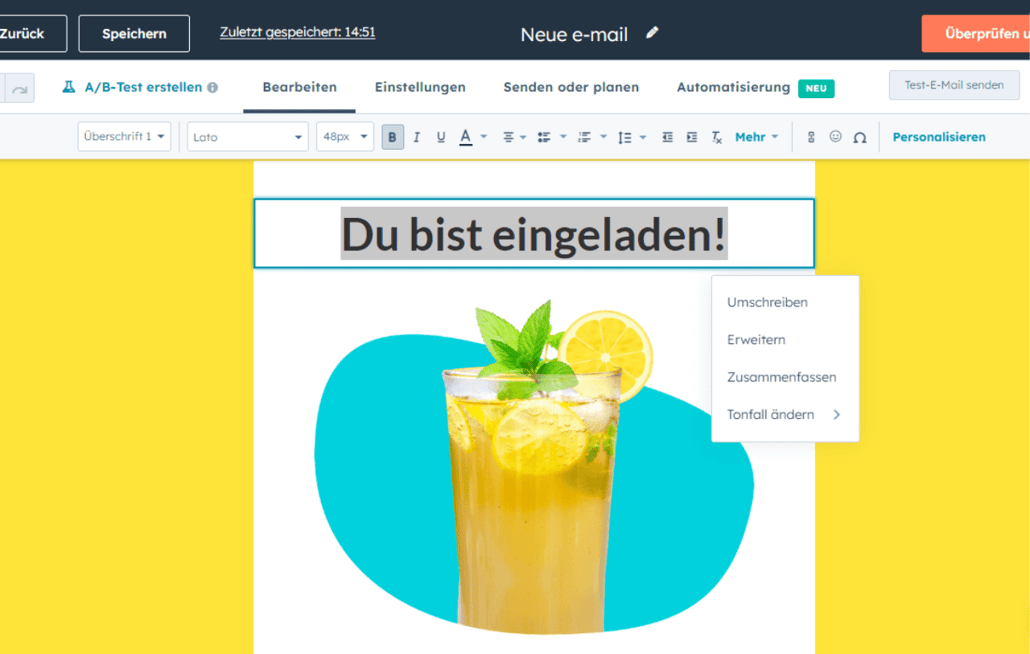Click the decrease indent icon
1030x654 pixels.
click(x=668, y=137)
